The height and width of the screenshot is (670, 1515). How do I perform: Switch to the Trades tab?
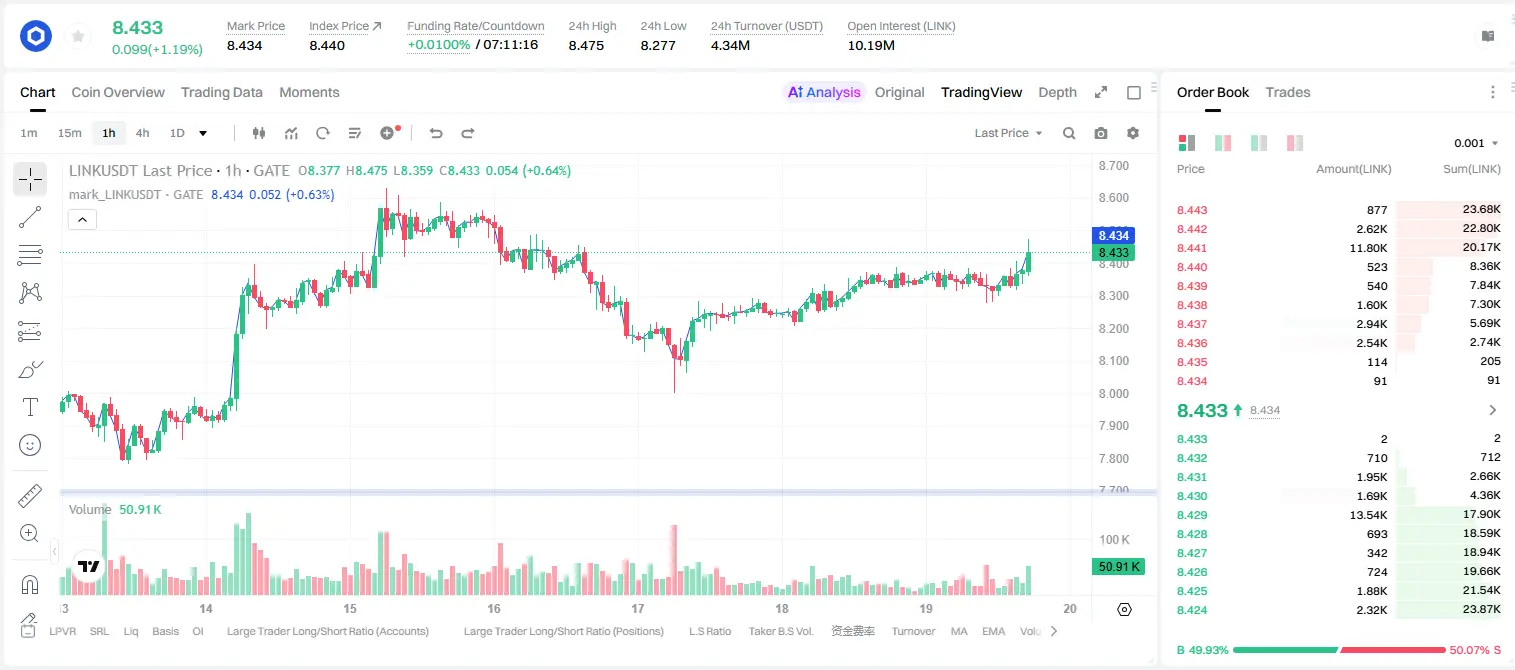[x=1288, y=92]
